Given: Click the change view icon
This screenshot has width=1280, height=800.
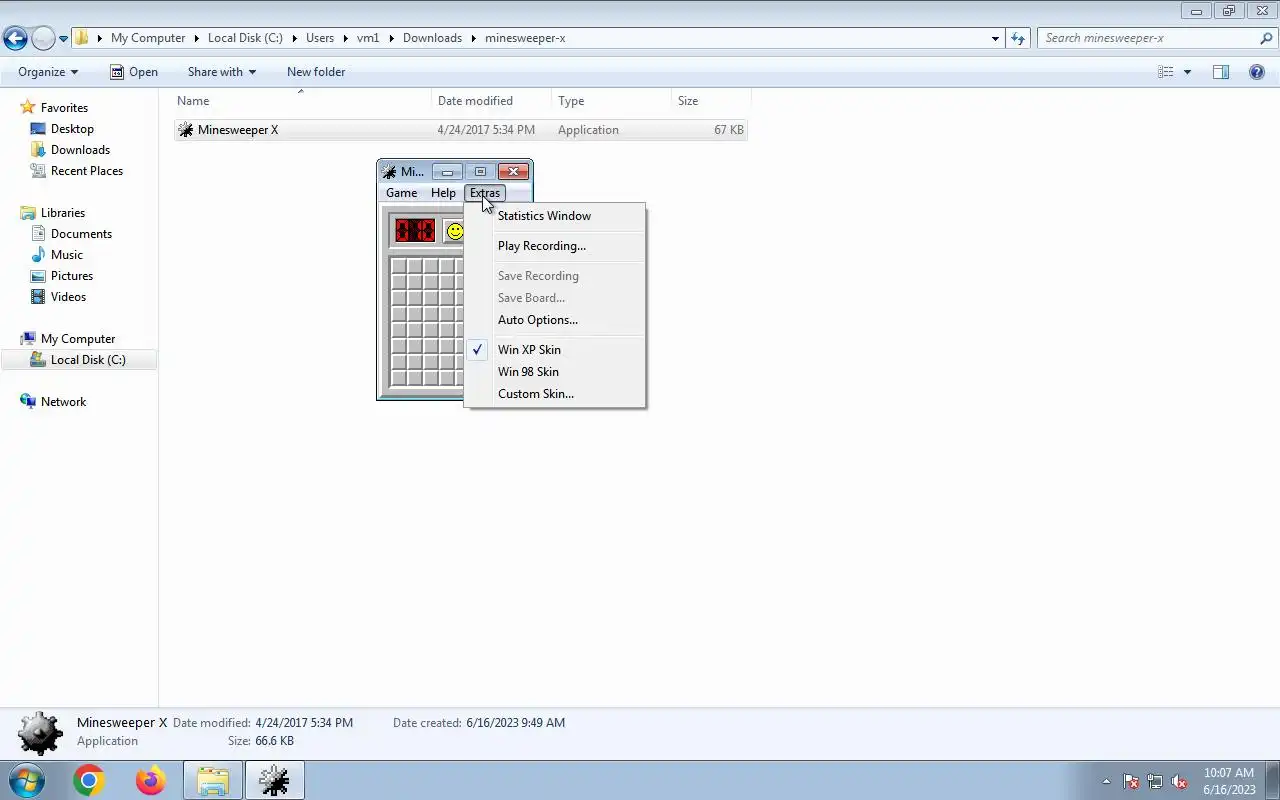Looking at the screenshot, I should [x=1165, y=72].
